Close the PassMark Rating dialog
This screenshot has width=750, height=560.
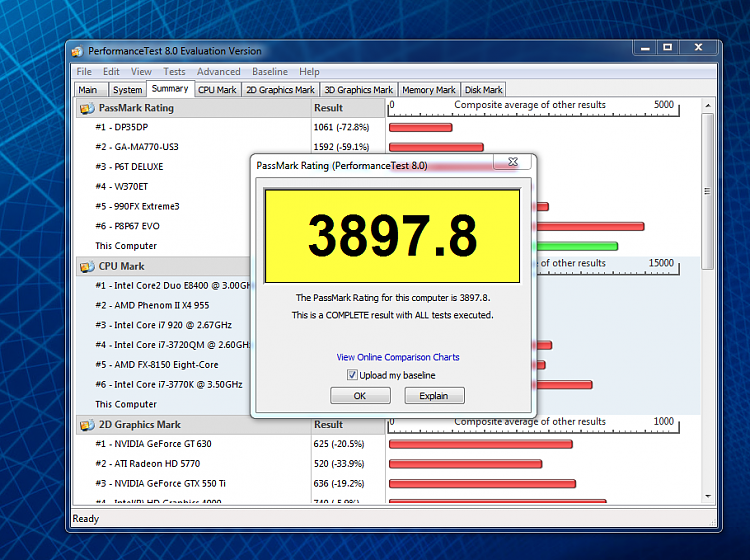513,162
